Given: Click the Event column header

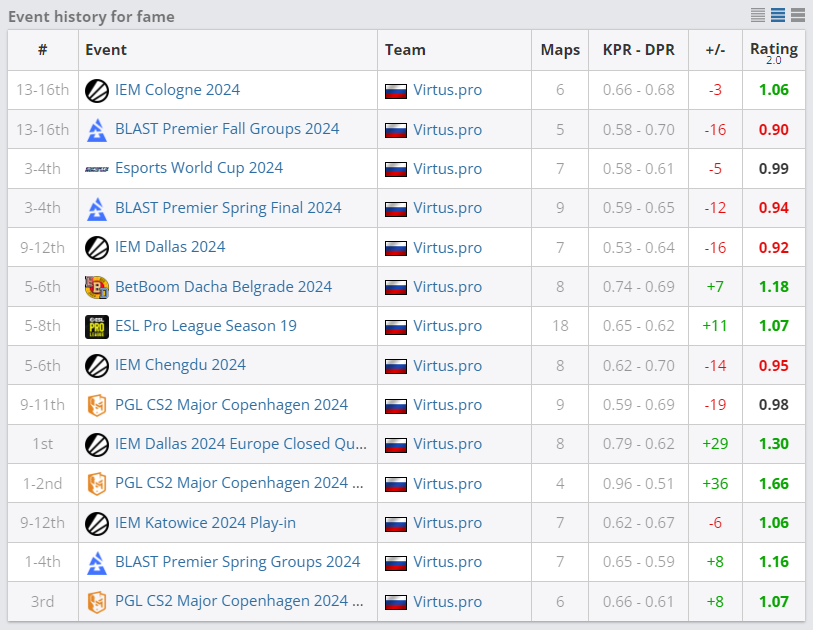Looking at the screenshot, I should (x=106, y=50).
